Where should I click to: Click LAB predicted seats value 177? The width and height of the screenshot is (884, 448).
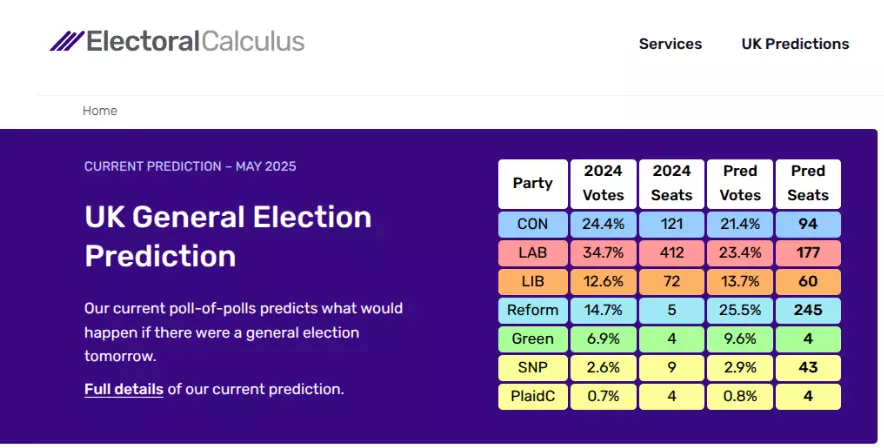(x=808, y=253)
